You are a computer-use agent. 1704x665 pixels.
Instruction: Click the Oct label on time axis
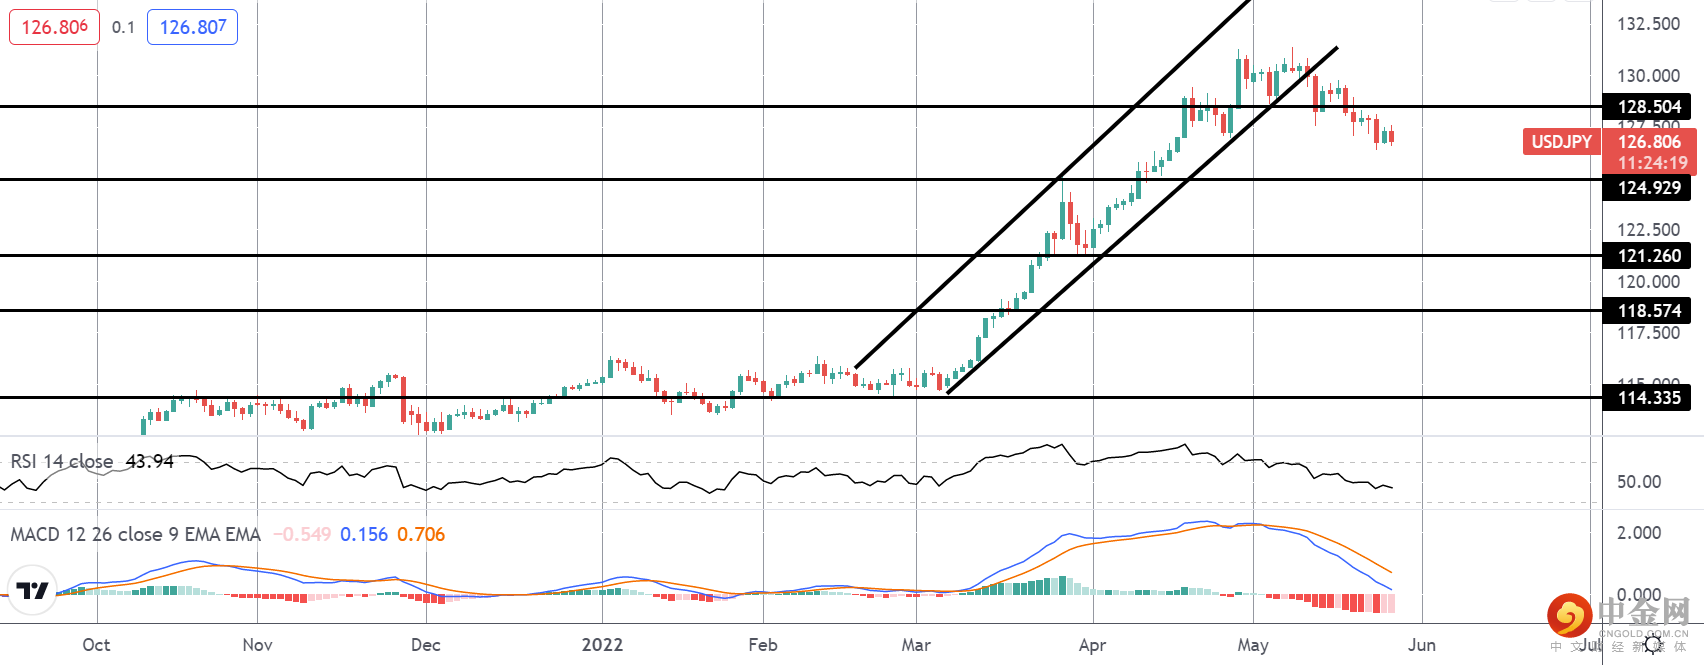96,644
